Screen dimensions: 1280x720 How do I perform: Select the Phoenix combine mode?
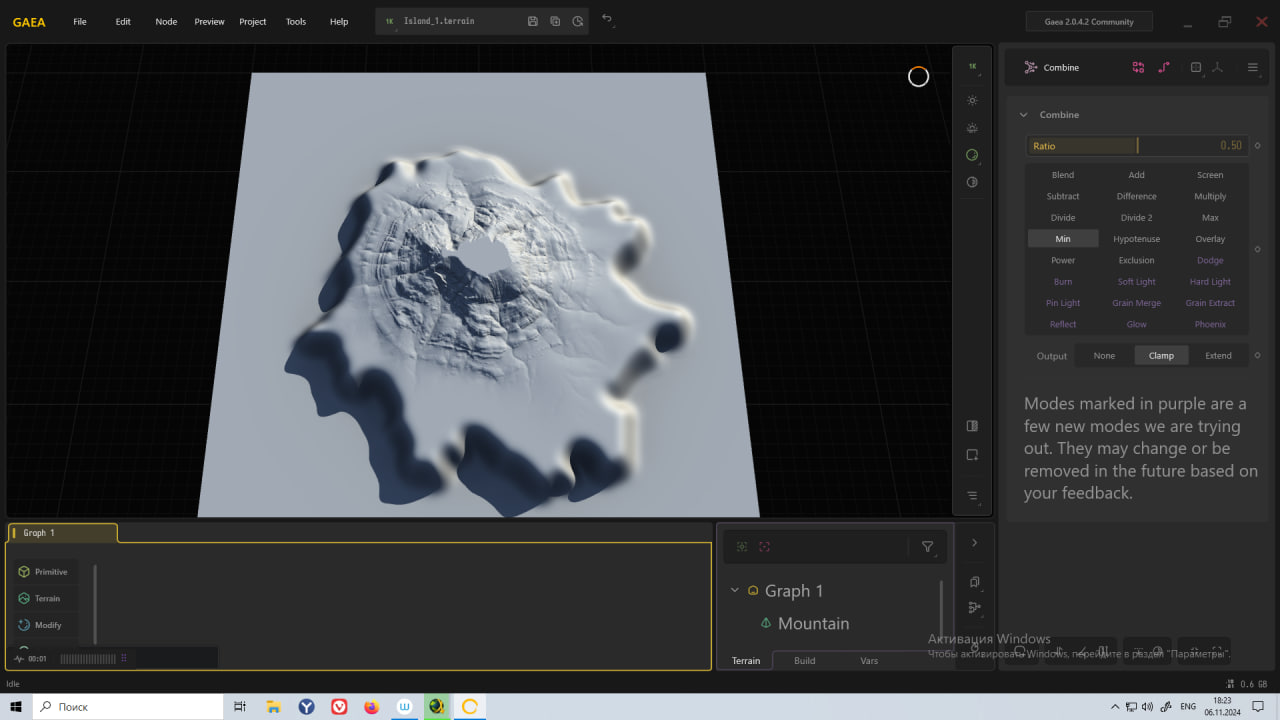(1210, 324)
